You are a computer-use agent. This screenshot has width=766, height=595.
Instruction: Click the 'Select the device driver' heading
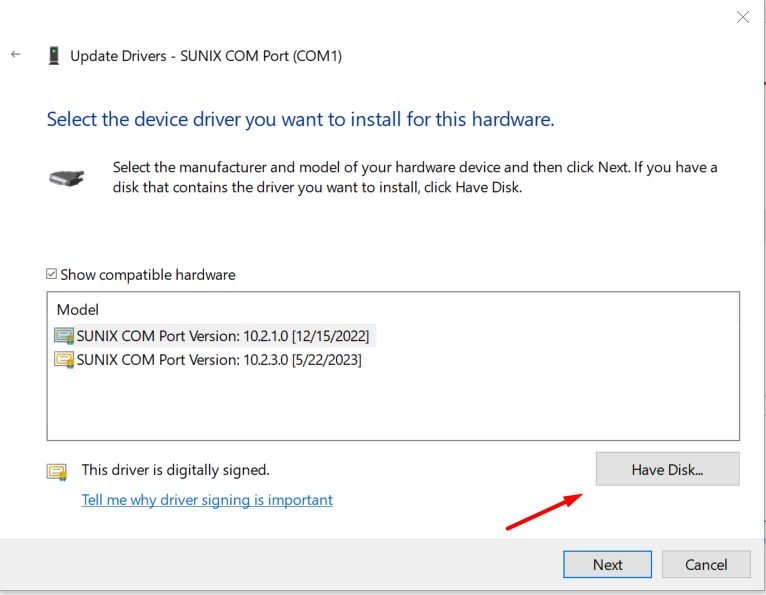point(300,120)
